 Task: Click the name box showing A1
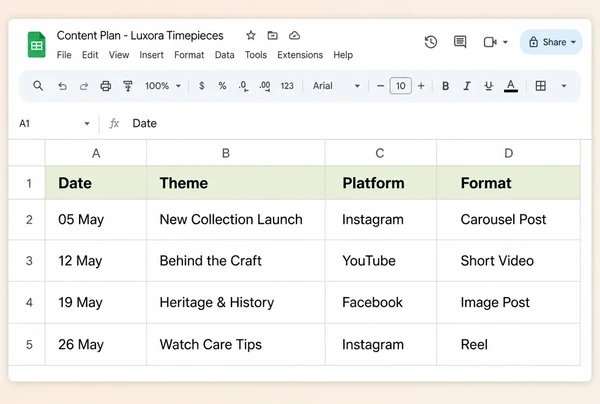tap(54, 124)
